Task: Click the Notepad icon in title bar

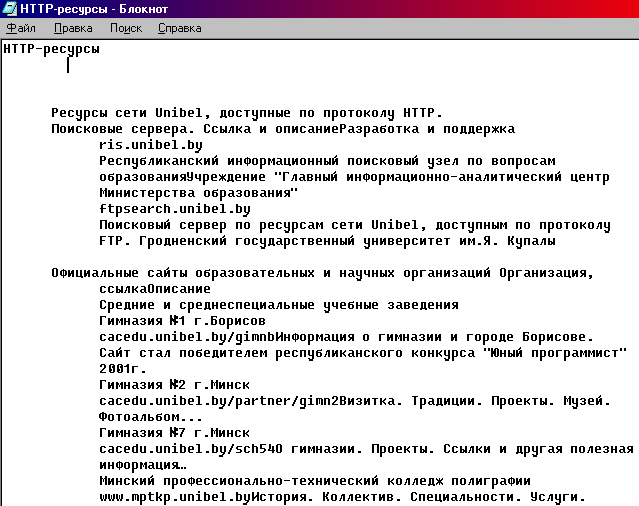Action: click(x=9, y=9)
